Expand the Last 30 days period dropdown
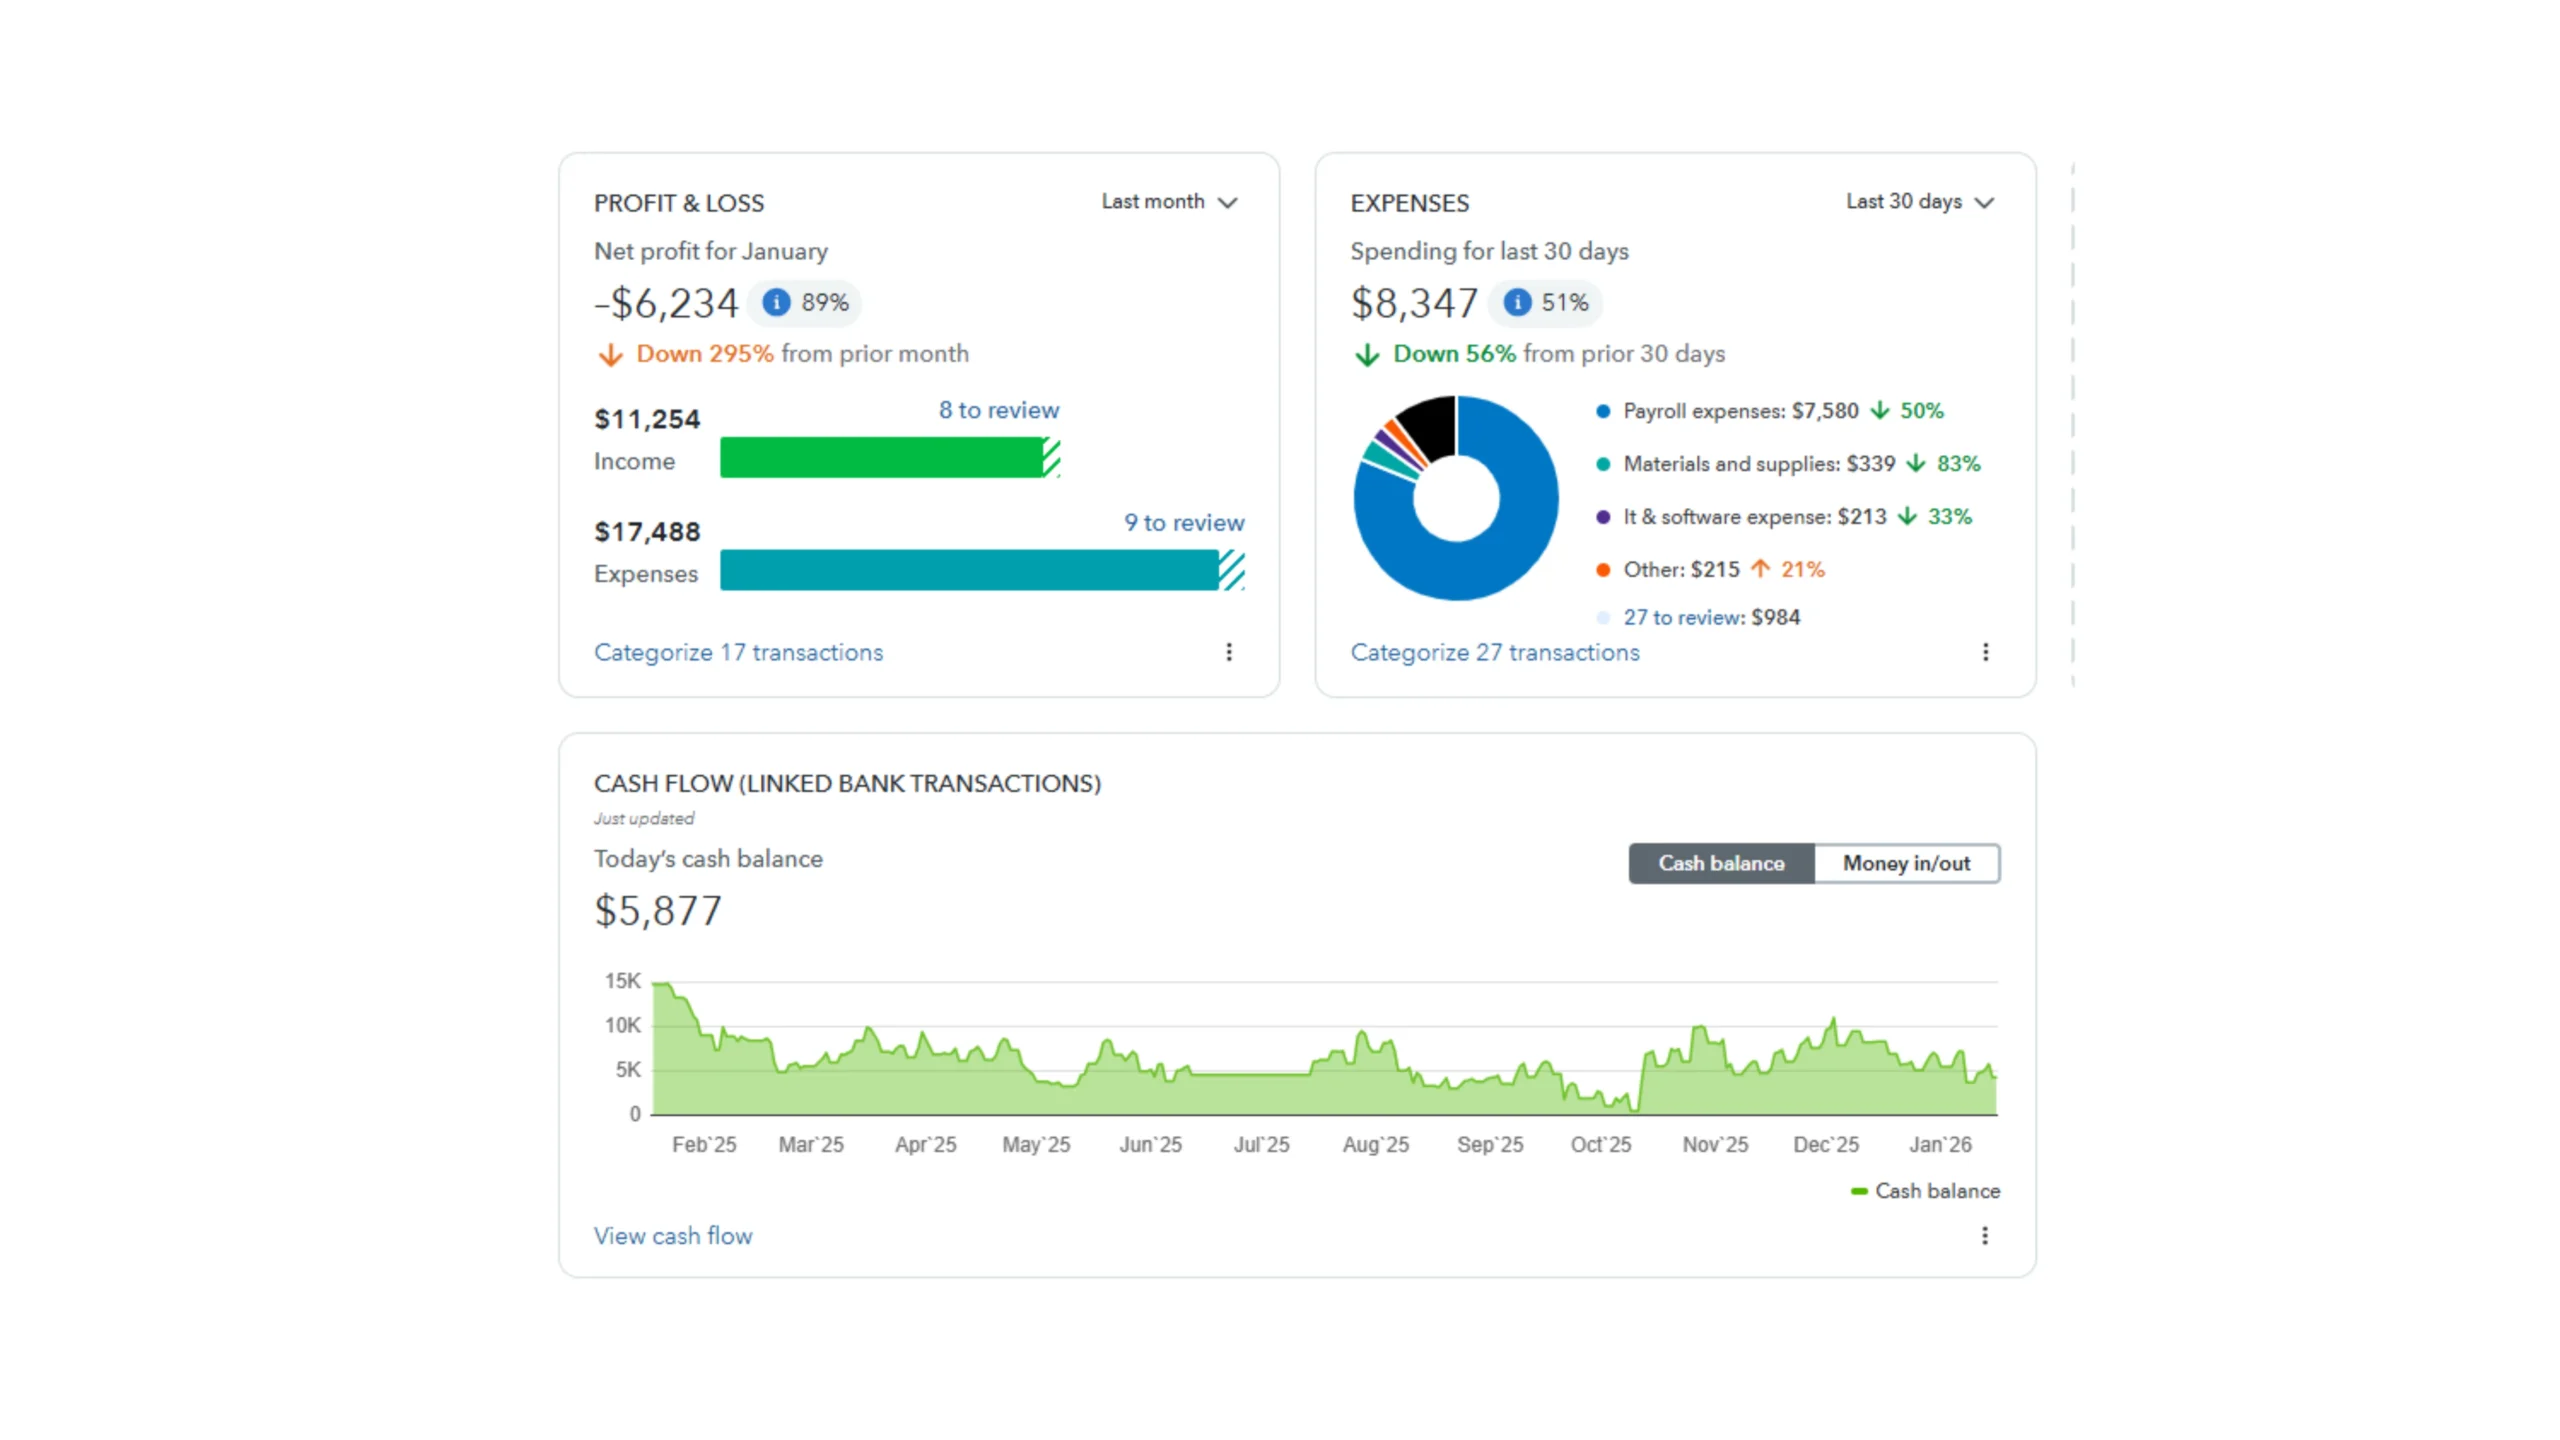The height and width of the screenshot is (1440, 2560). tap(1919, 202)
